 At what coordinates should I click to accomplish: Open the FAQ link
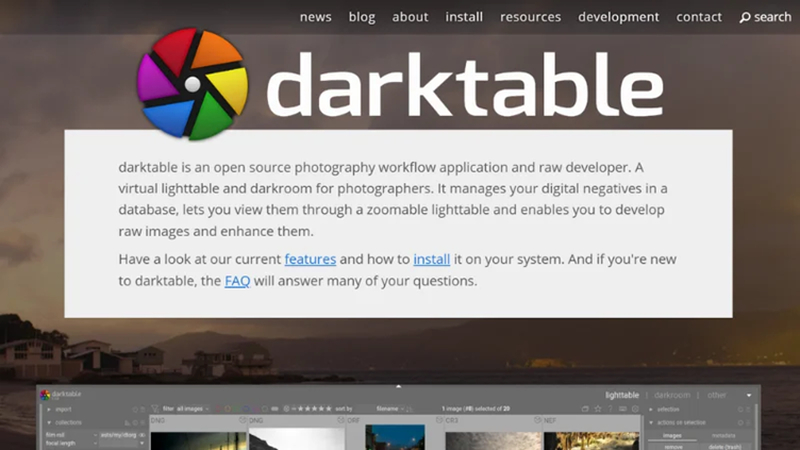point(237,281)
